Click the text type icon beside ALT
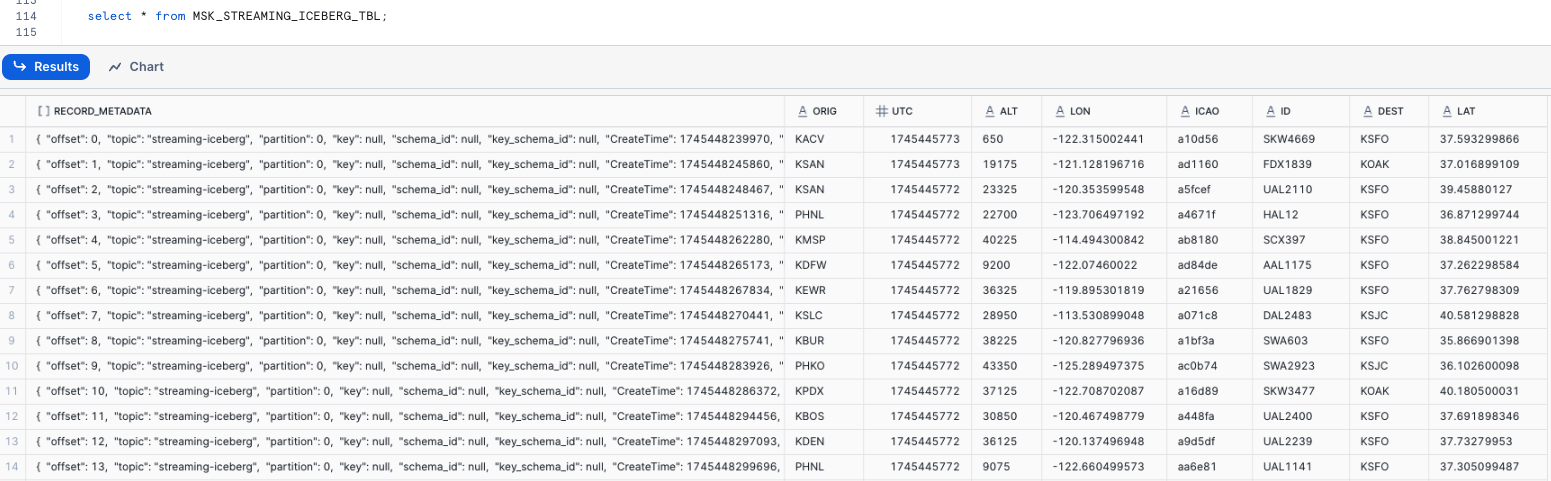This screenshot has height=481, width=1551. (988, 111)
